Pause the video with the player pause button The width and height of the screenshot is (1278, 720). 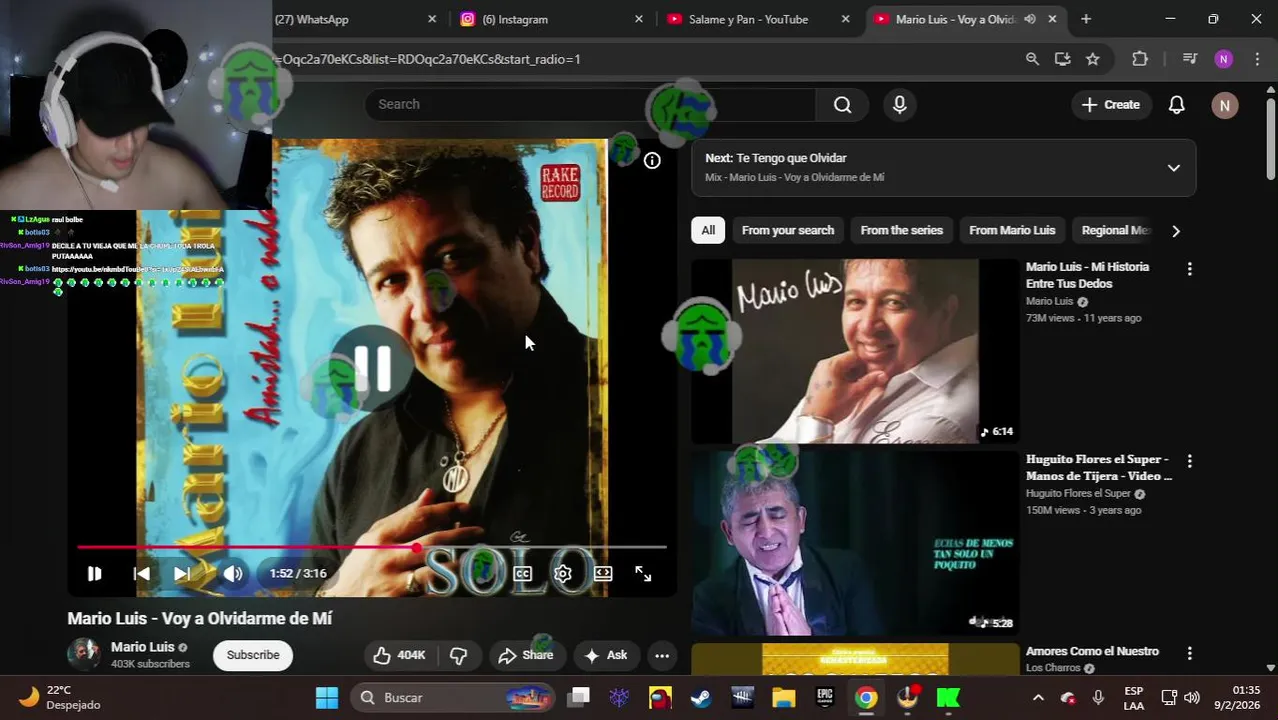point(94,573)
